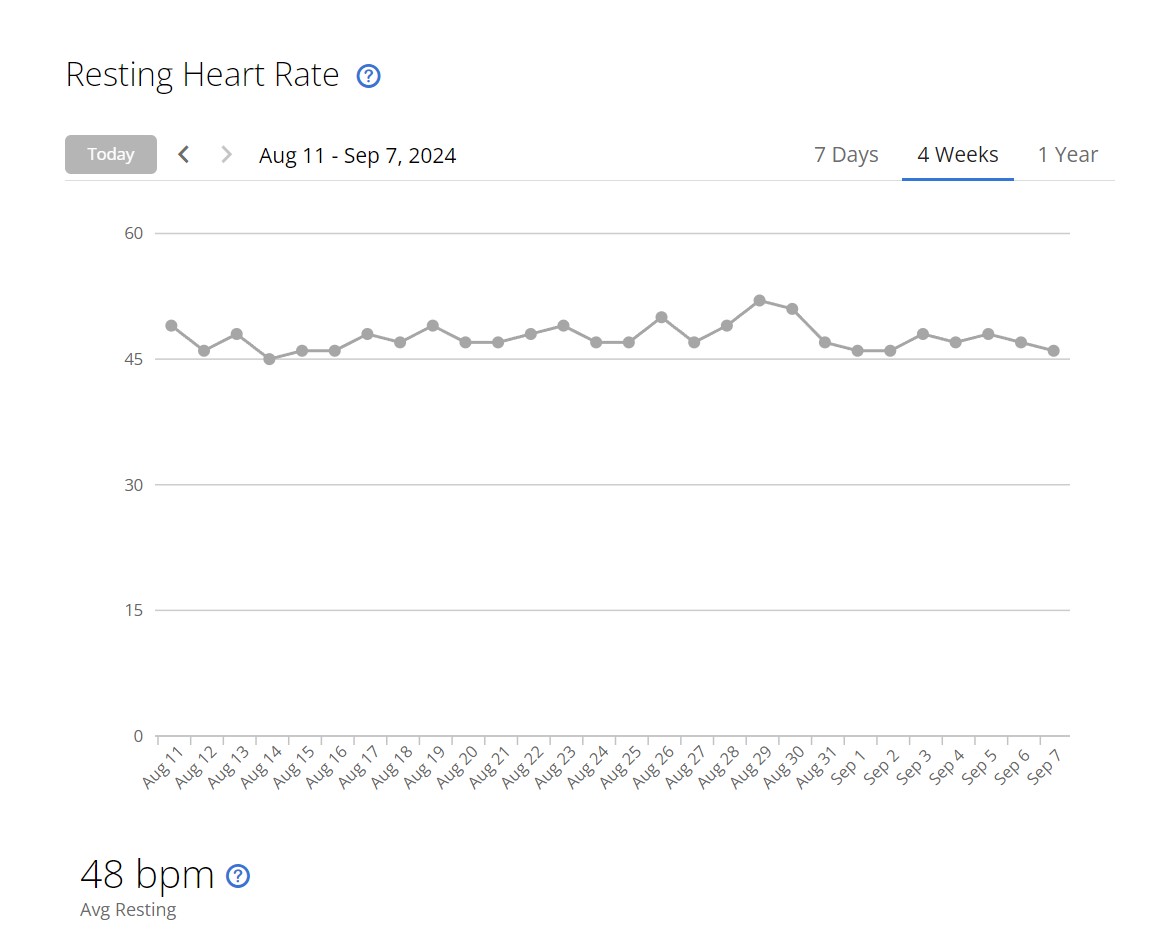Click the Aug 11 first data point
This screenshot has height=943, width=1159.
(171, 326)
